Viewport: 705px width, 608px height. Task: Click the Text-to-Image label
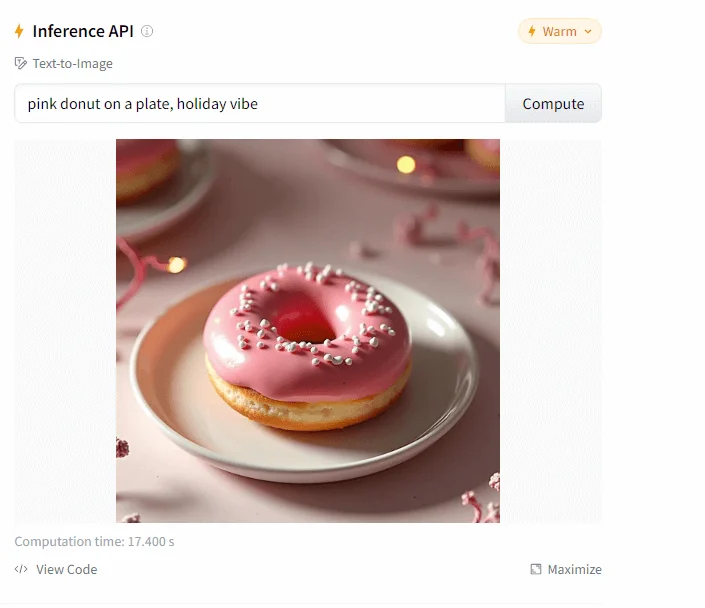click(x=72, y=64)
